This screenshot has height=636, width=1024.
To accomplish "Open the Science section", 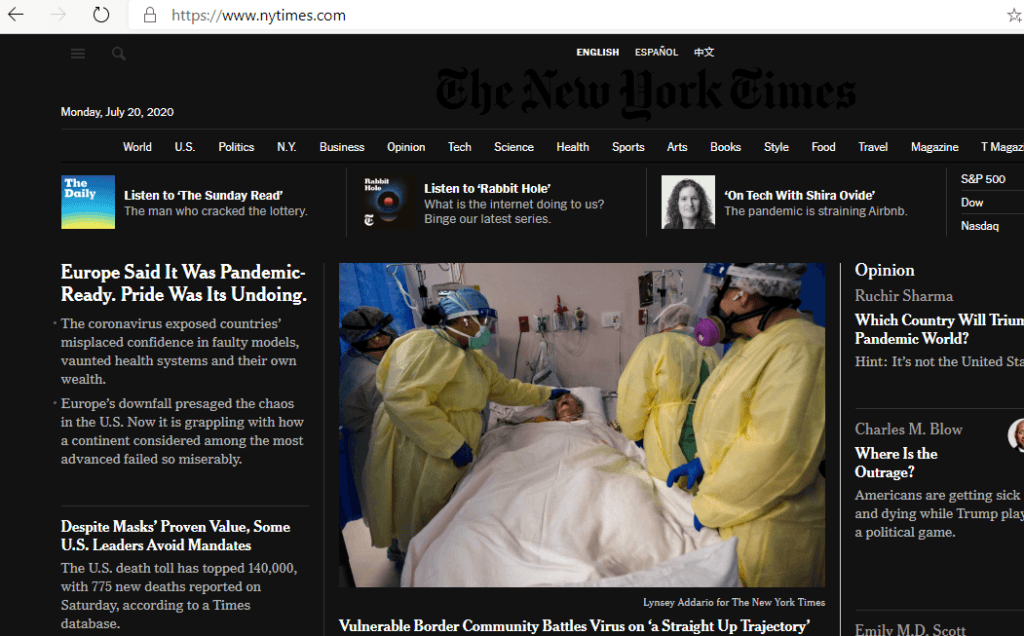I will [513, 147].
